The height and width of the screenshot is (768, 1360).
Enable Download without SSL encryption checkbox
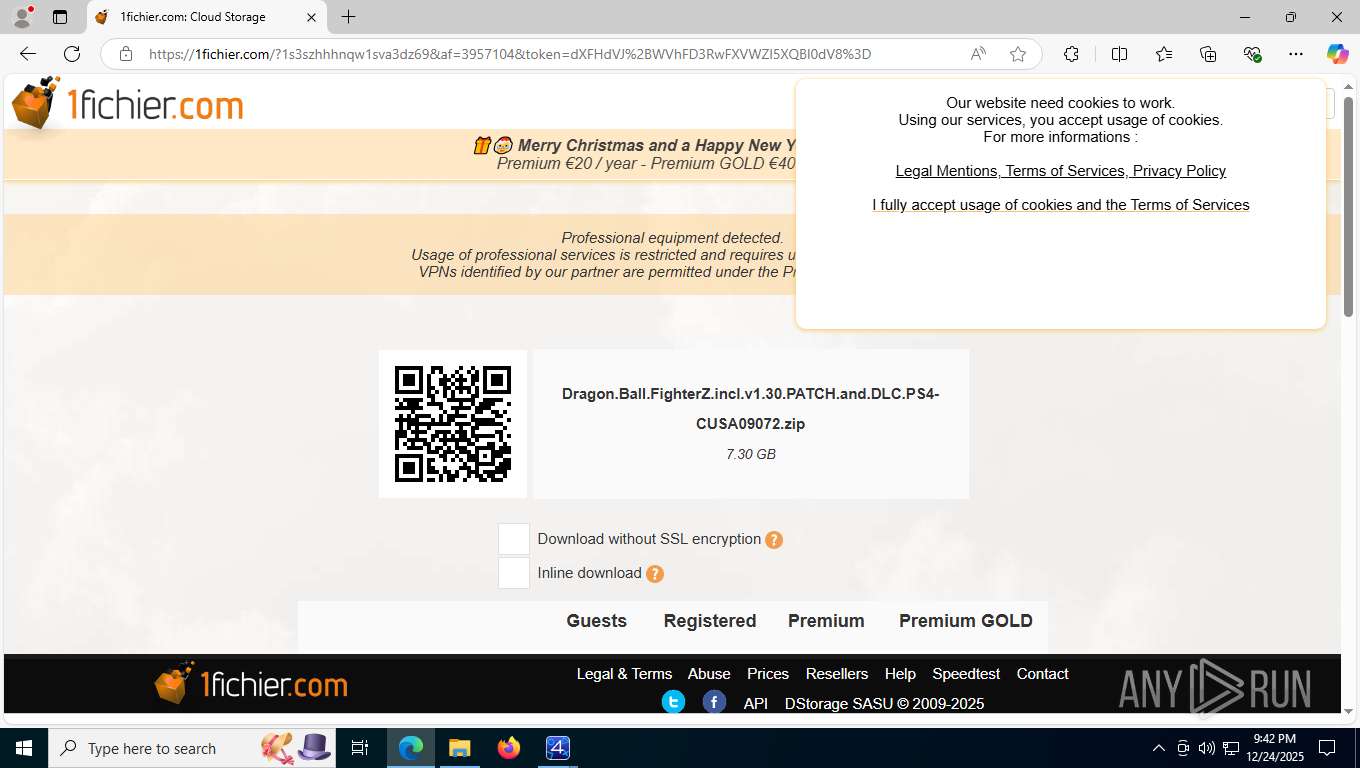pyautogui.click(x=514, y=539)
